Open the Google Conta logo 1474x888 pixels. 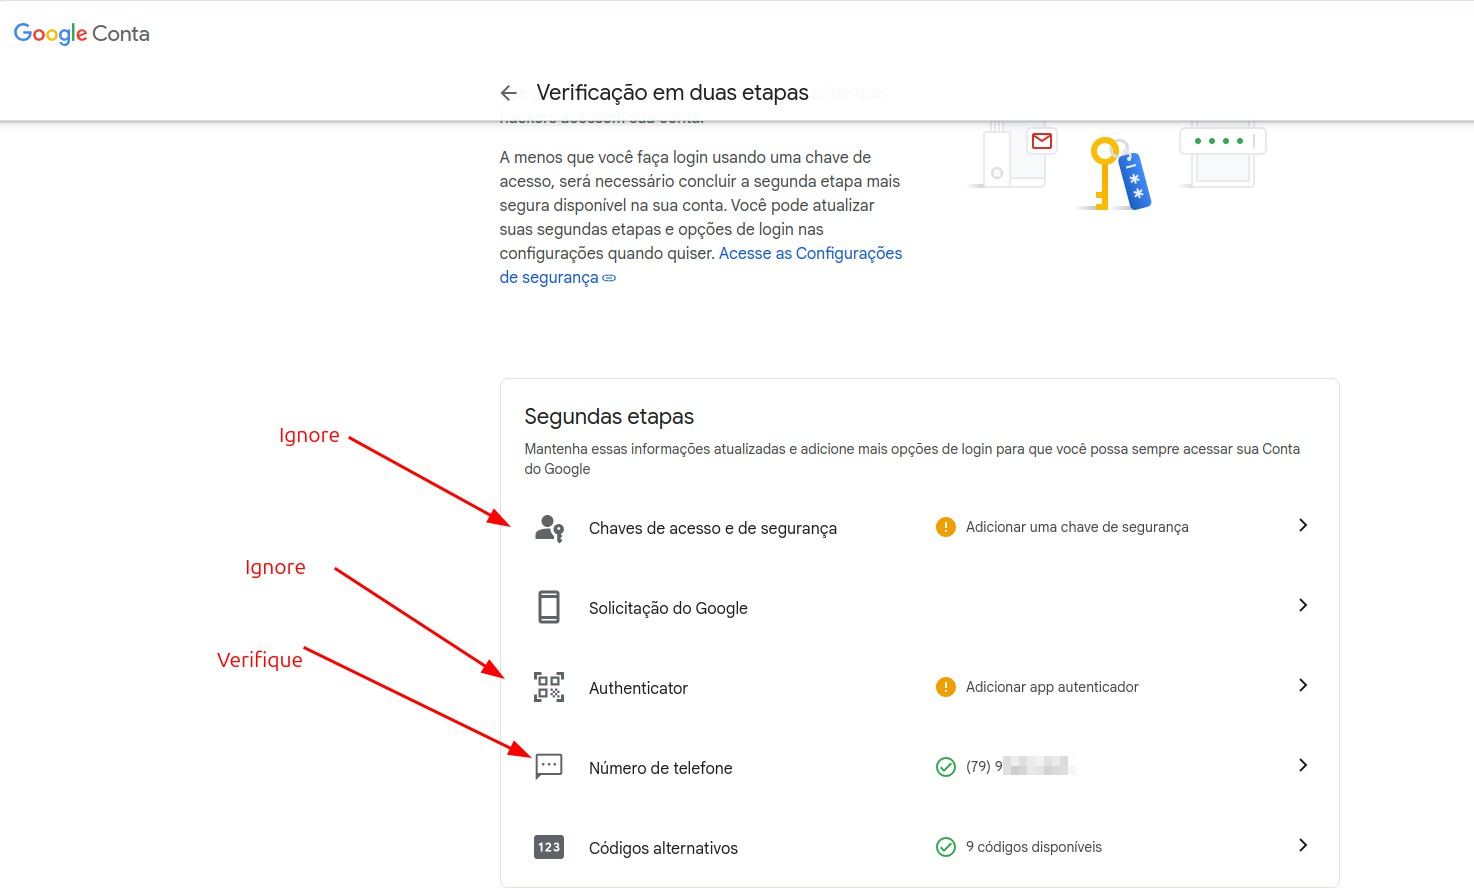[82, 33]
